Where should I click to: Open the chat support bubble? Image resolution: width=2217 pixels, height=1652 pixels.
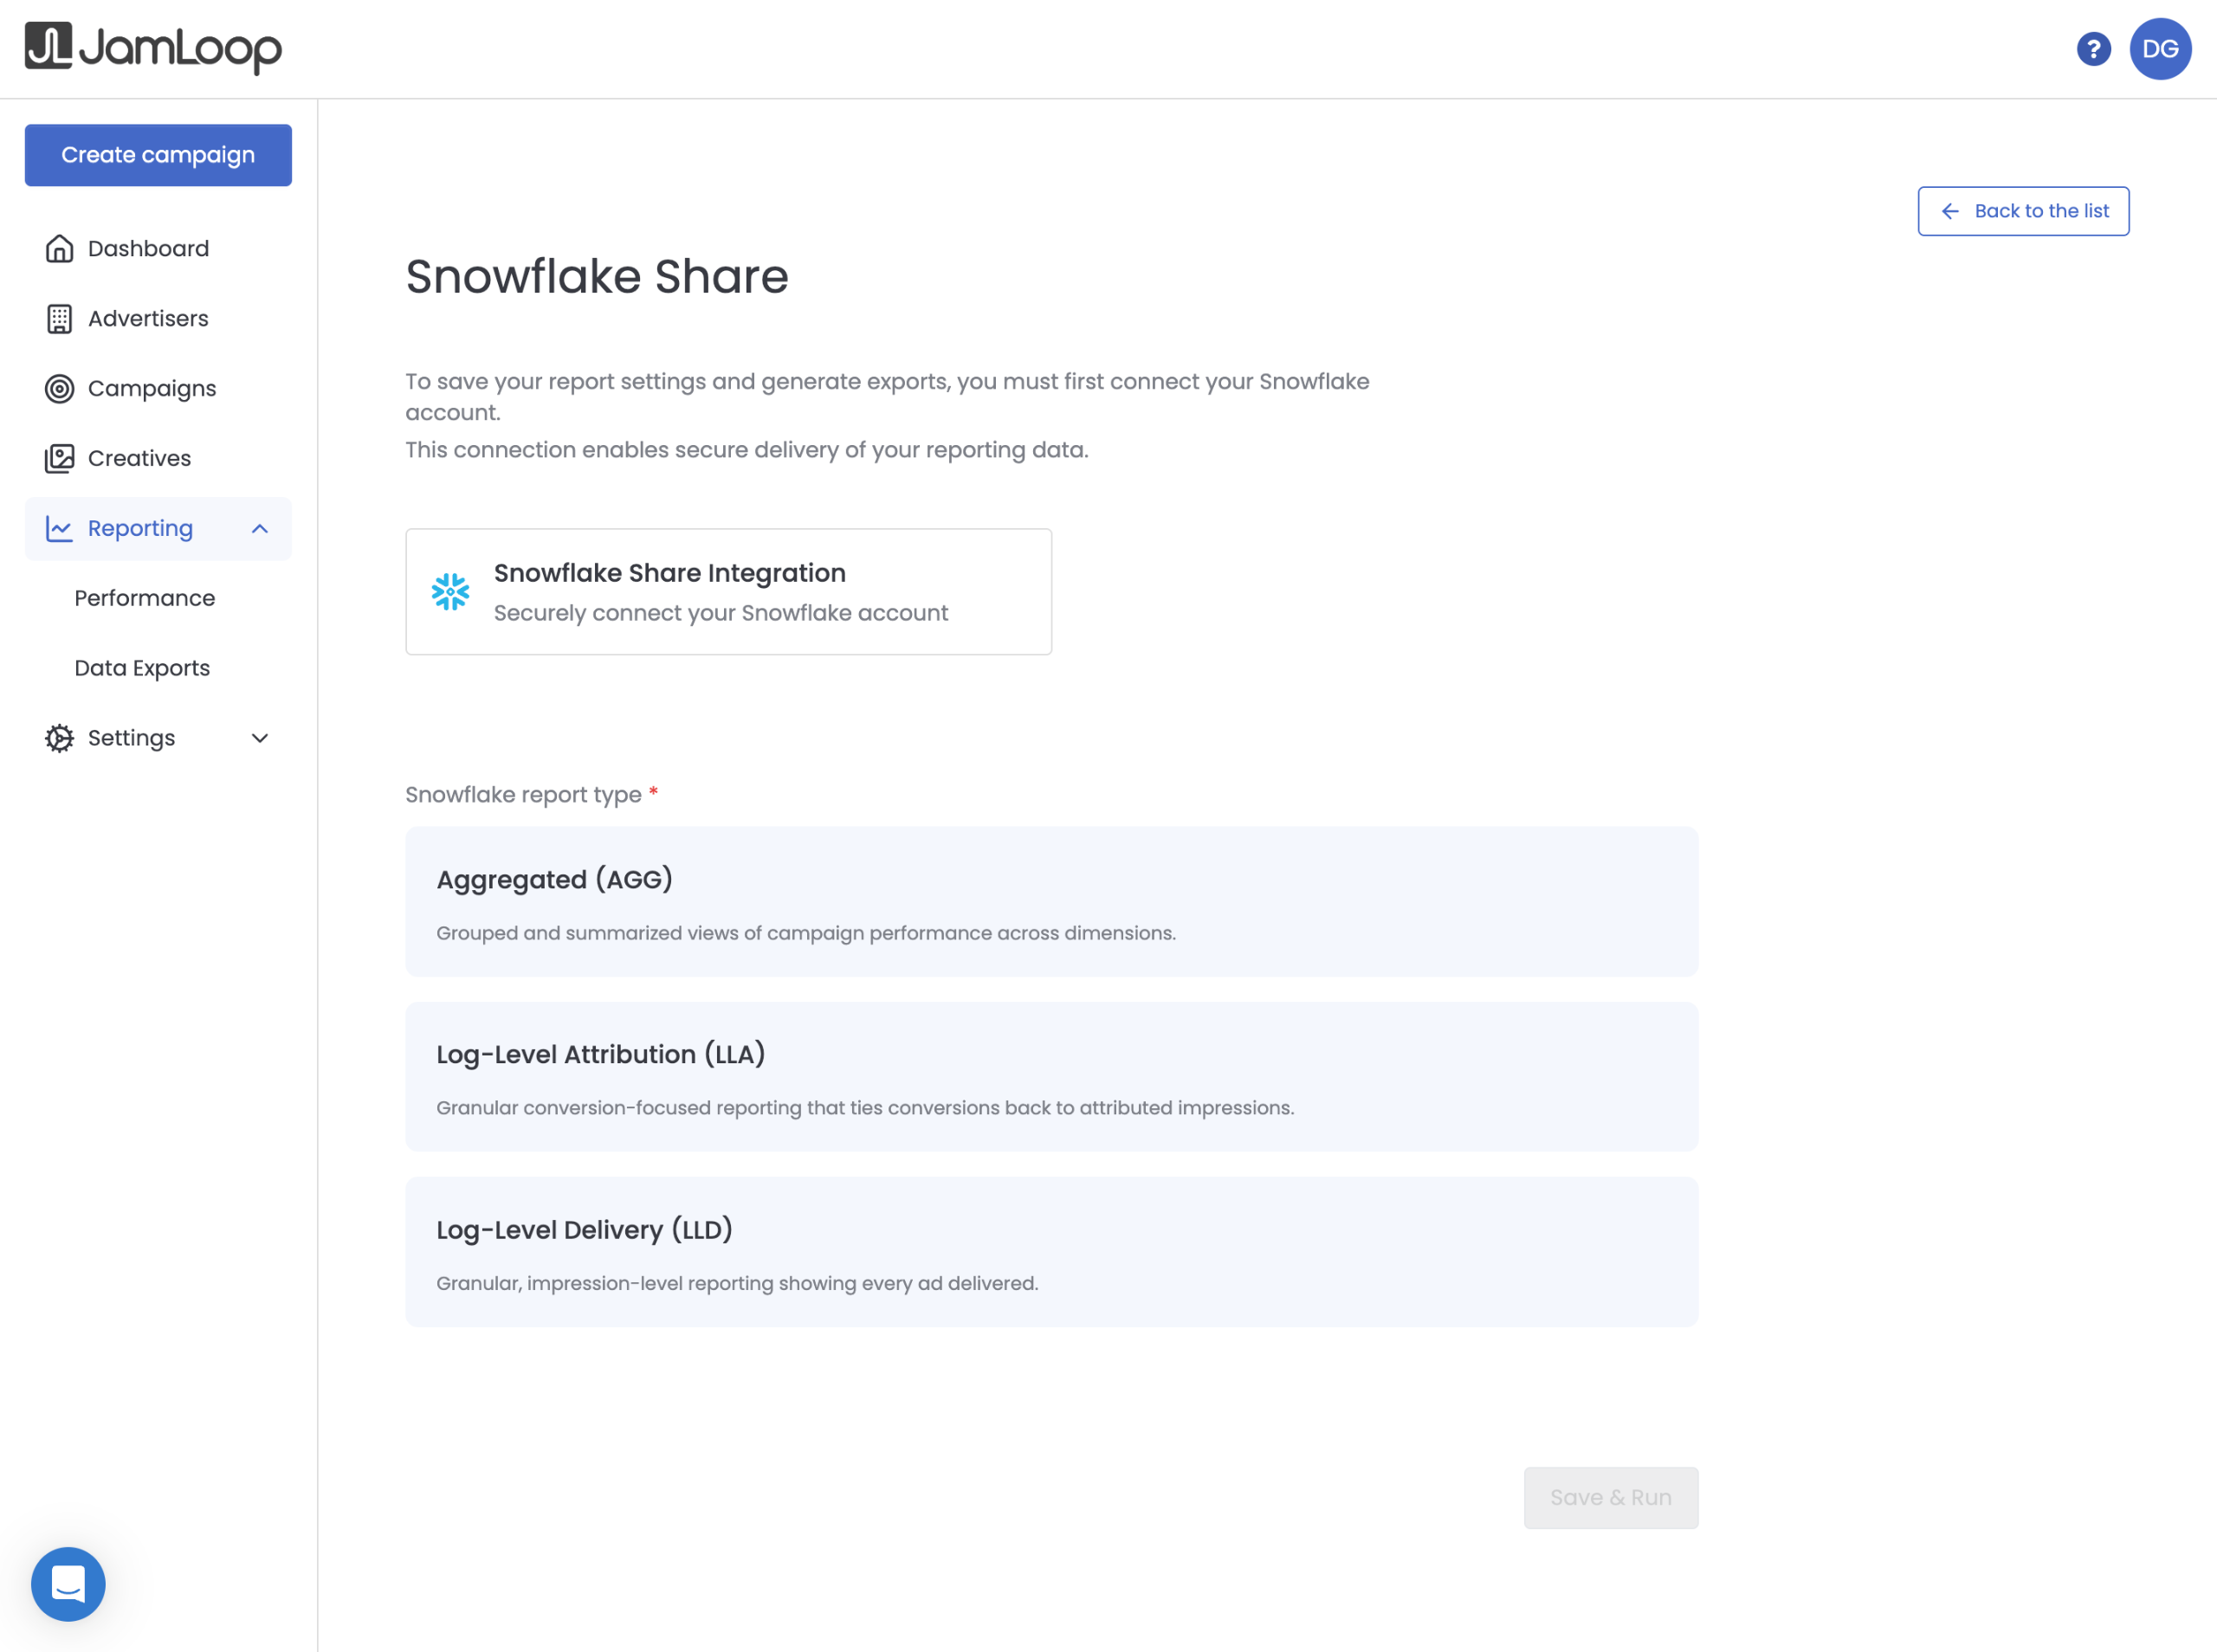tap(68, 1584)
